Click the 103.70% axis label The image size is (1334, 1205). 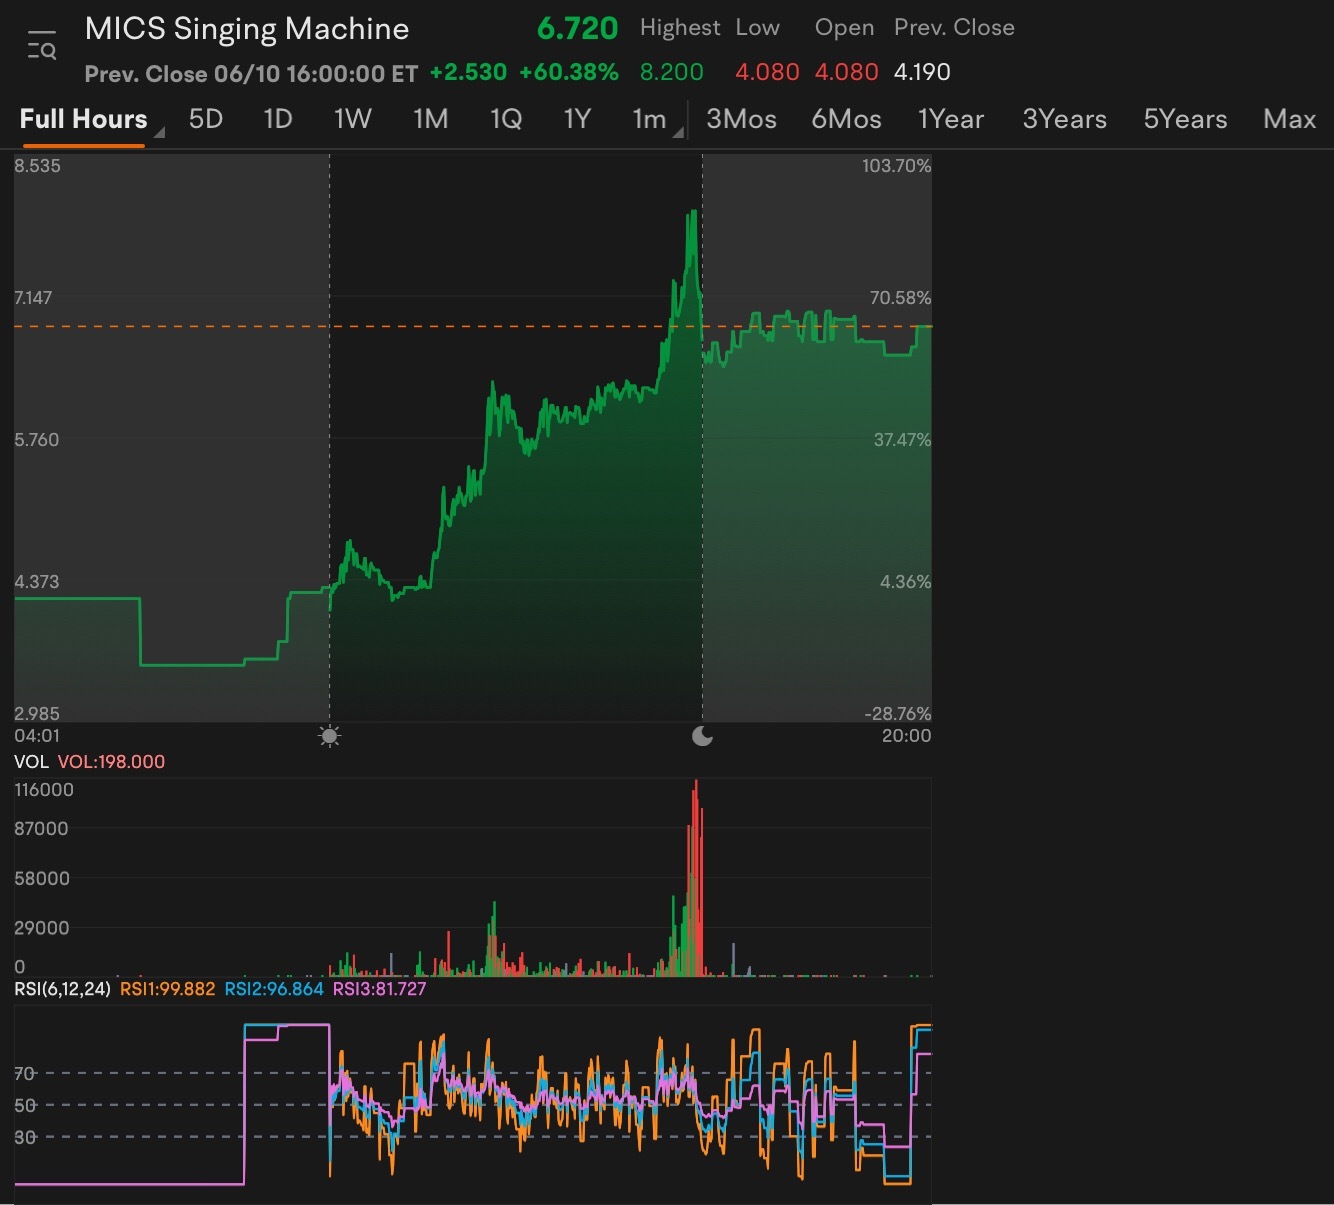click(896, 166)
